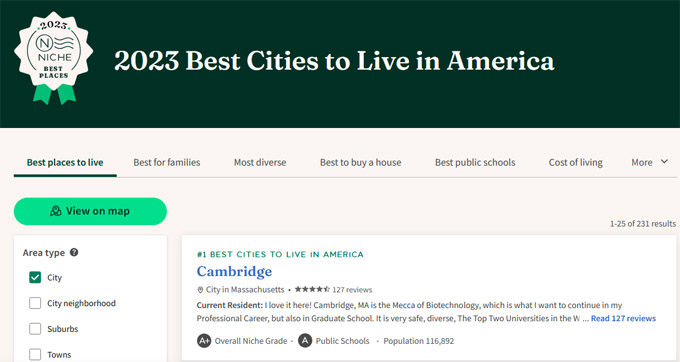The height and width of the screenshot is (362, 680).
Task: Select the Best places to live tab
Action: pyautogui.click(x=65, y=162)
